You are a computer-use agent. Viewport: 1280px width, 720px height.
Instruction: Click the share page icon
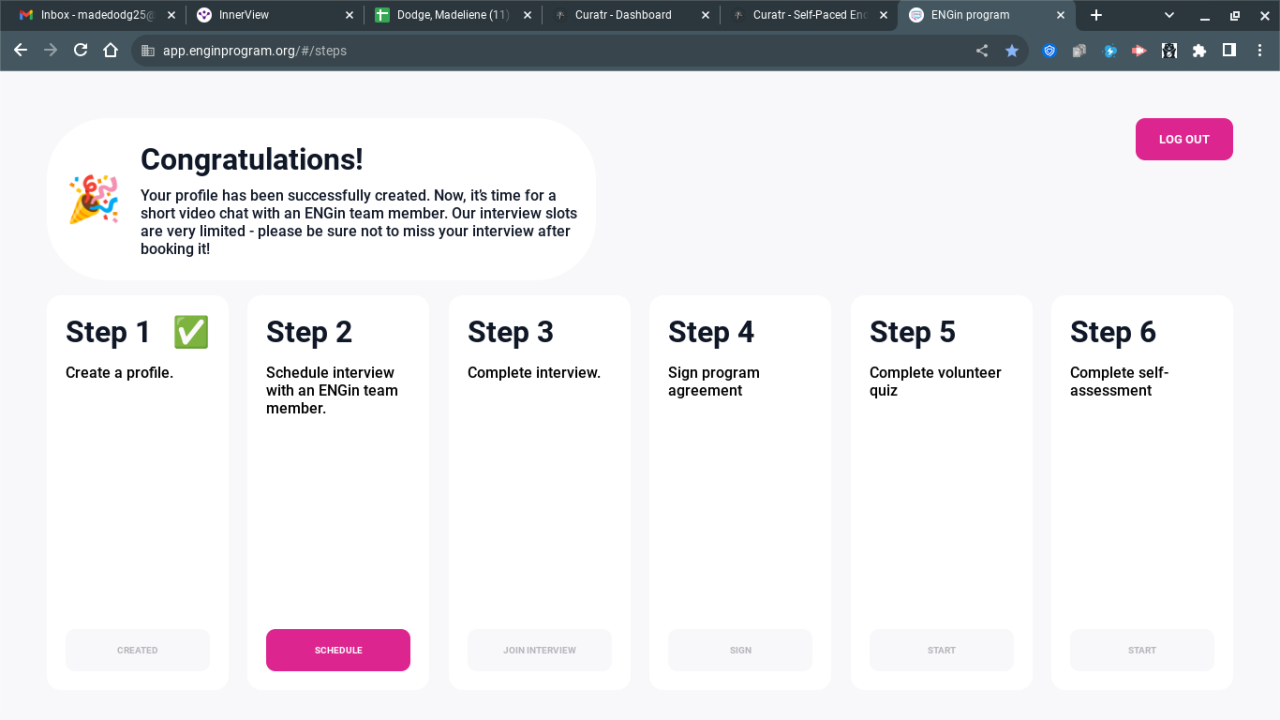[x=982, y=50]
